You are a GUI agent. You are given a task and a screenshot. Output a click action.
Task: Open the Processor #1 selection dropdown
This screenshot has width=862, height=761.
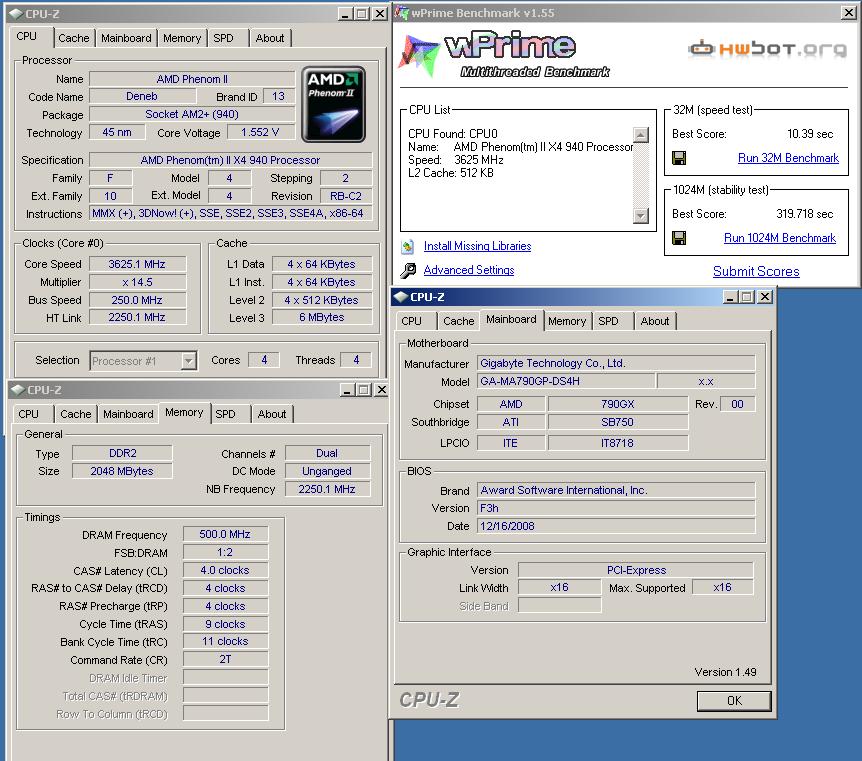[189, 361]
